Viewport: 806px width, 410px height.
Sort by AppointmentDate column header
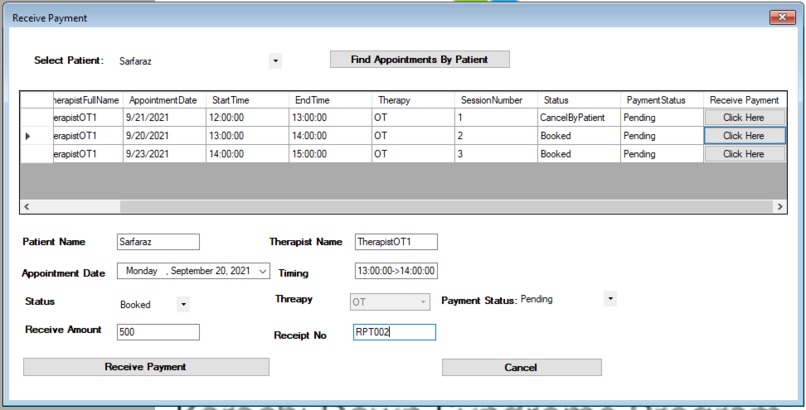(x=164, y=100)
